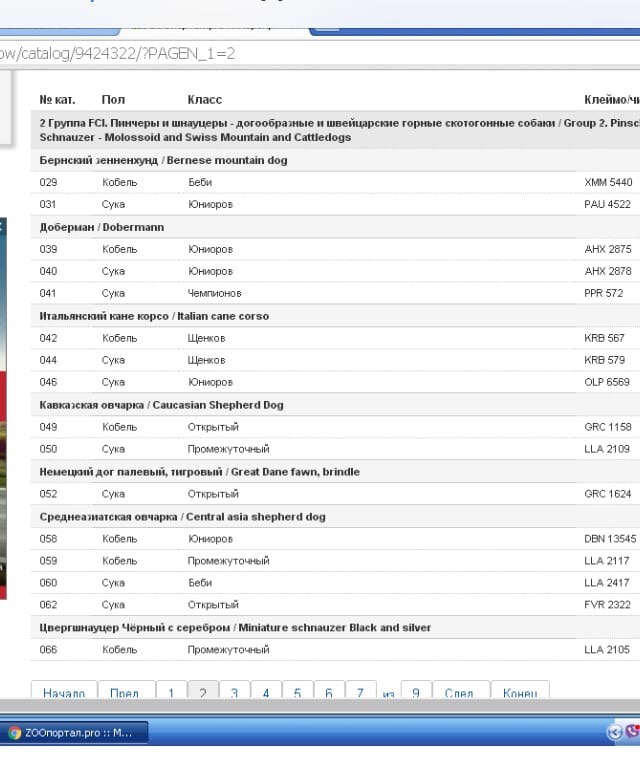Open page 5 of the catalog
The height and width of the screenshot is (759, 640).
point(297,692)
